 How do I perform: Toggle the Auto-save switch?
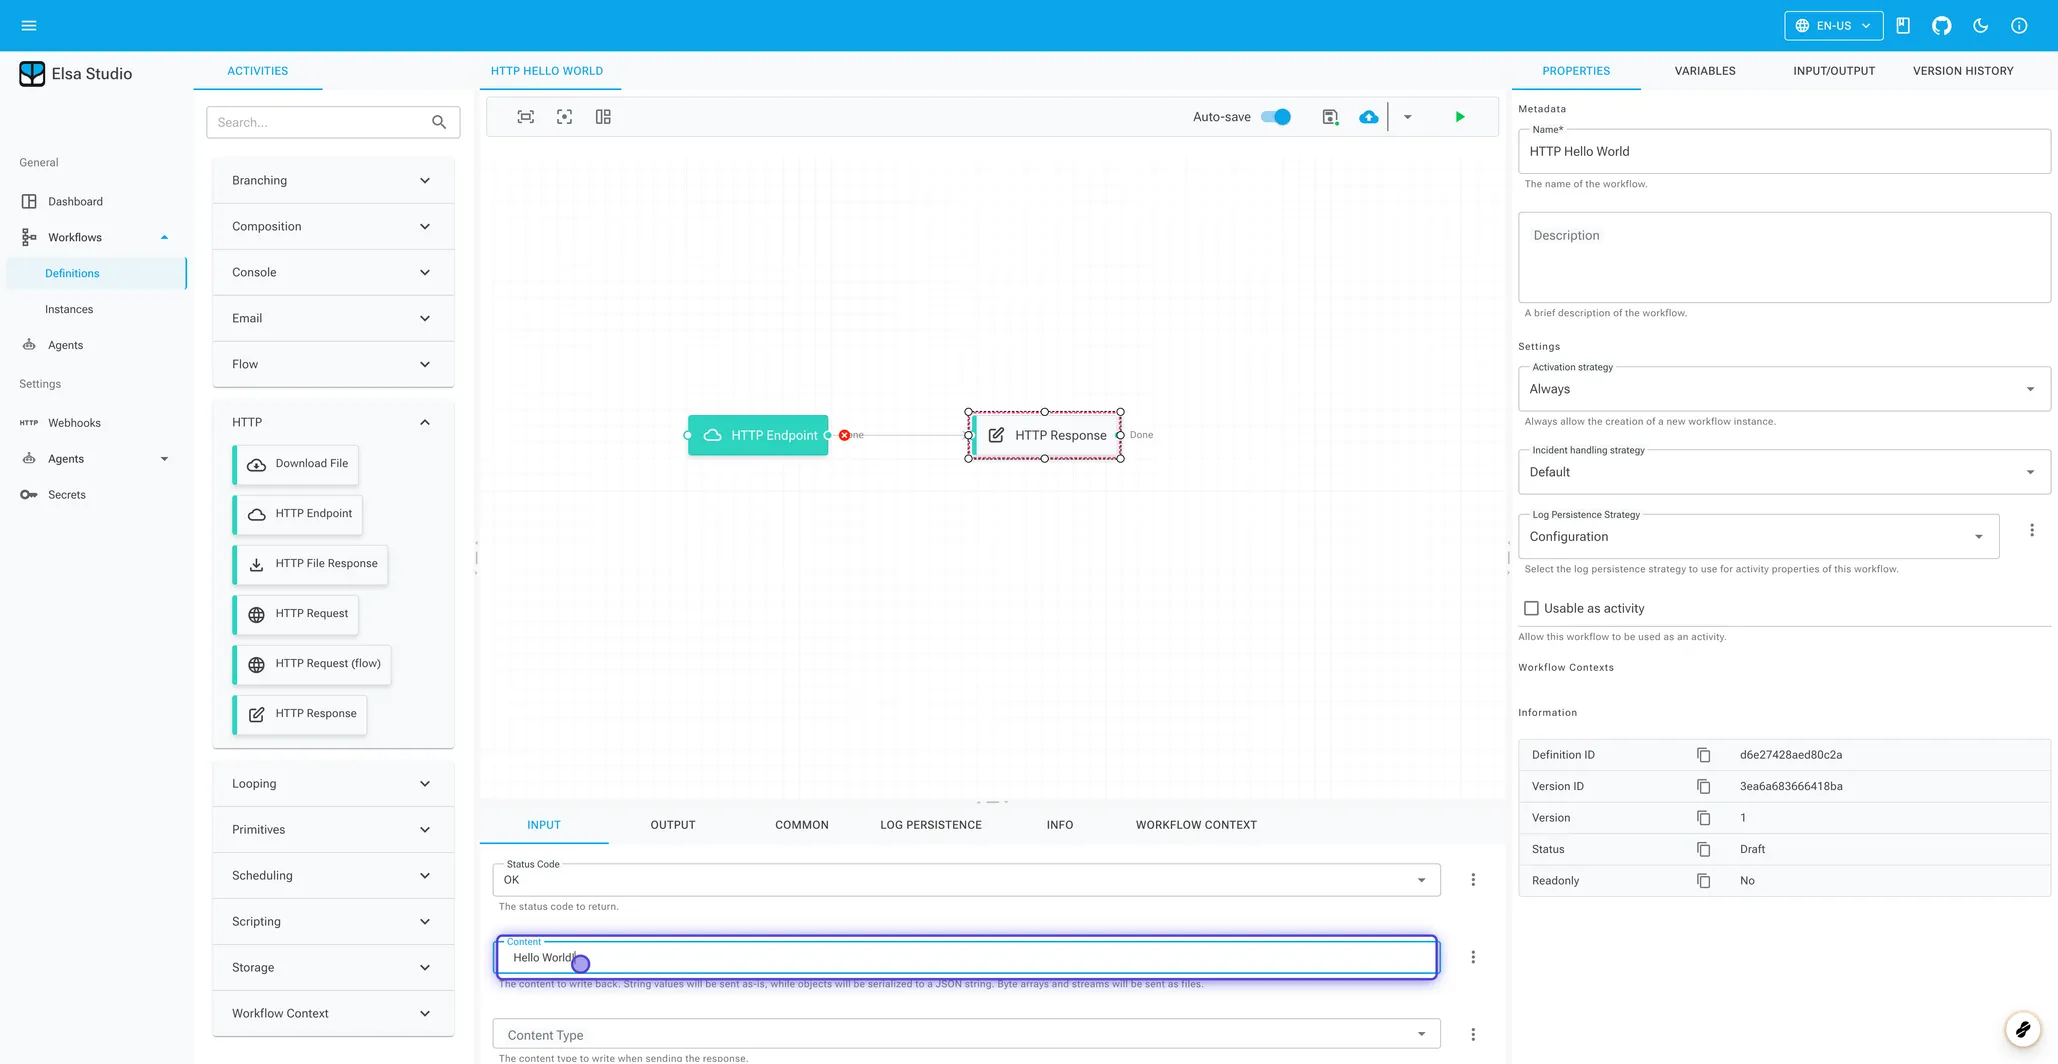click(x=1276, y=117)
